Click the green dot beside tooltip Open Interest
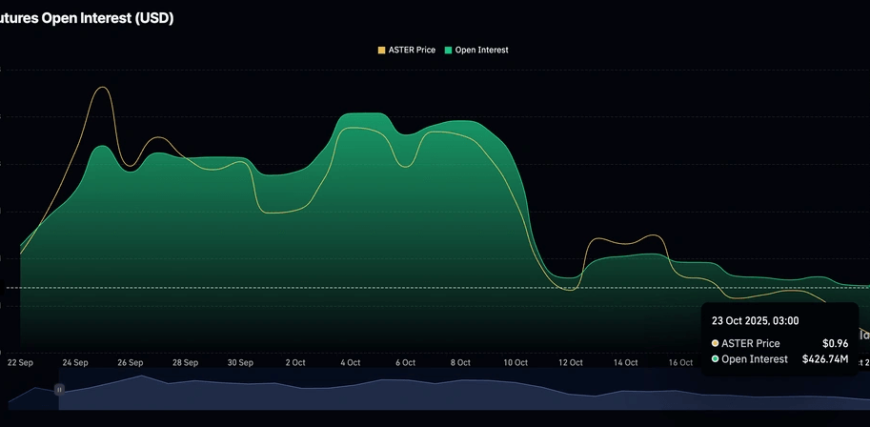Image resolution: width=870 pixels, height=427 pixels. [x=715, y=359]
